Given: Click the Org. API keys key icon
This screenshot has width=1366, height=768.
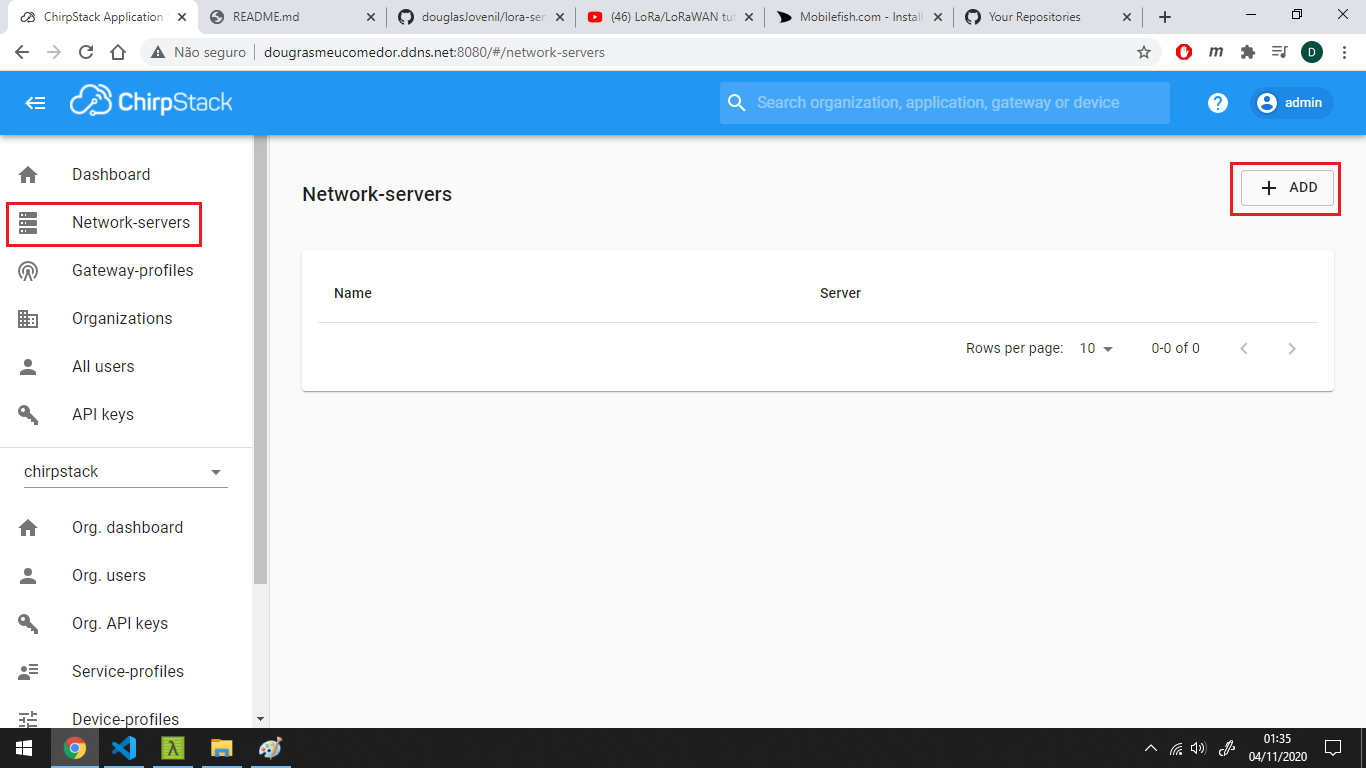Looking at the screenshot, I should [x=28, y=624].
